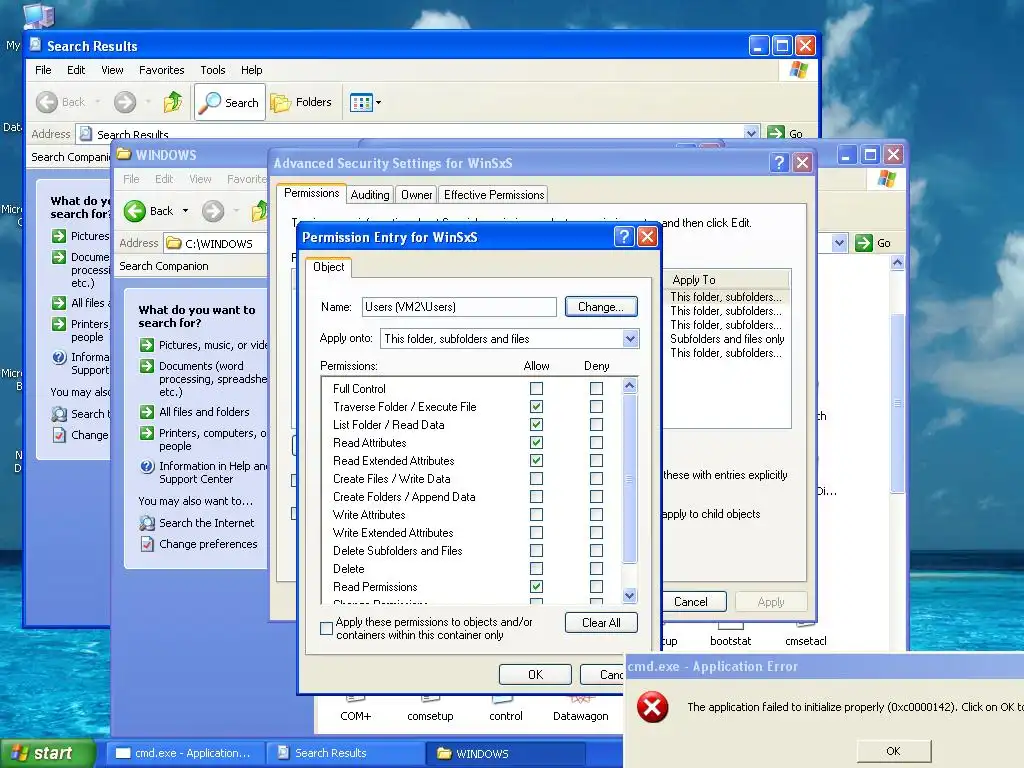
Task: Open the cmsetacl file
Action: pos(805,635)
